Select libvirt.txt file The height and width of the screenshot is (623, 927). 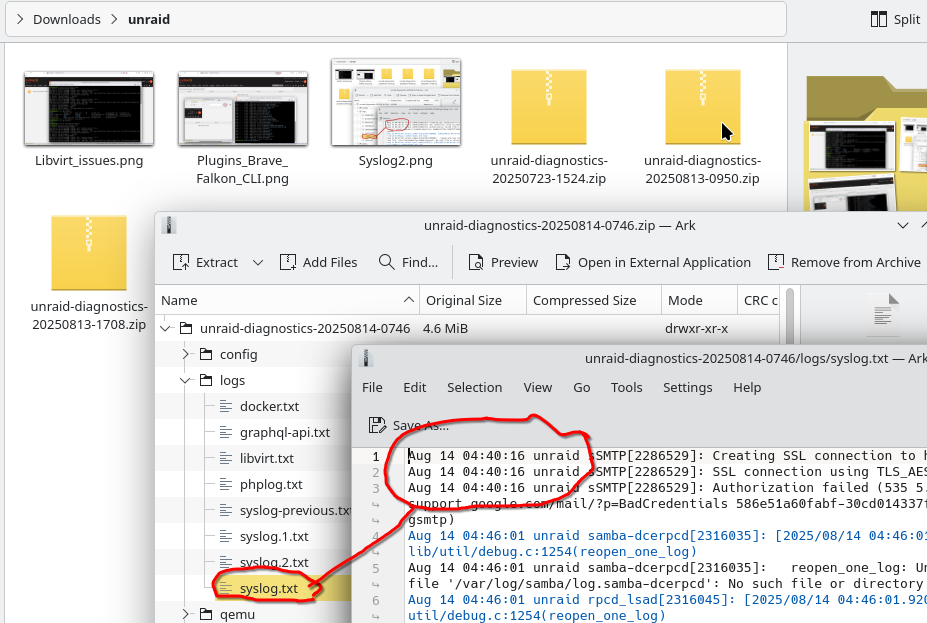(267, 459)
